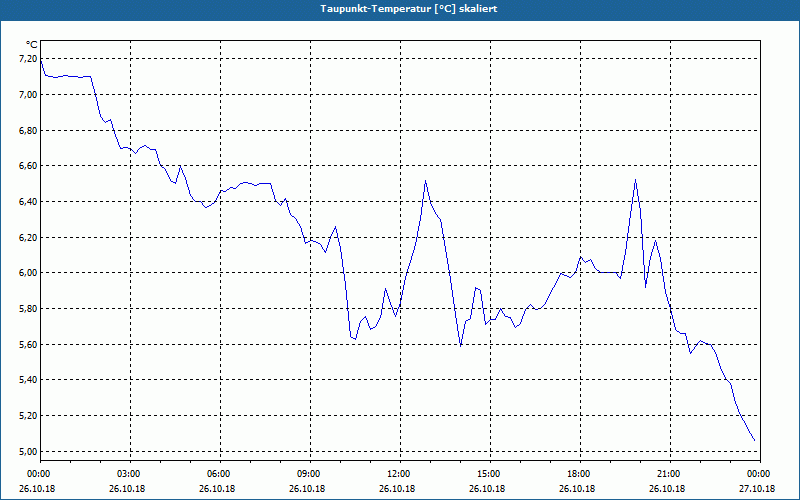
Task: Select the 5,40 y-axis value
Action: coord(28,380)
